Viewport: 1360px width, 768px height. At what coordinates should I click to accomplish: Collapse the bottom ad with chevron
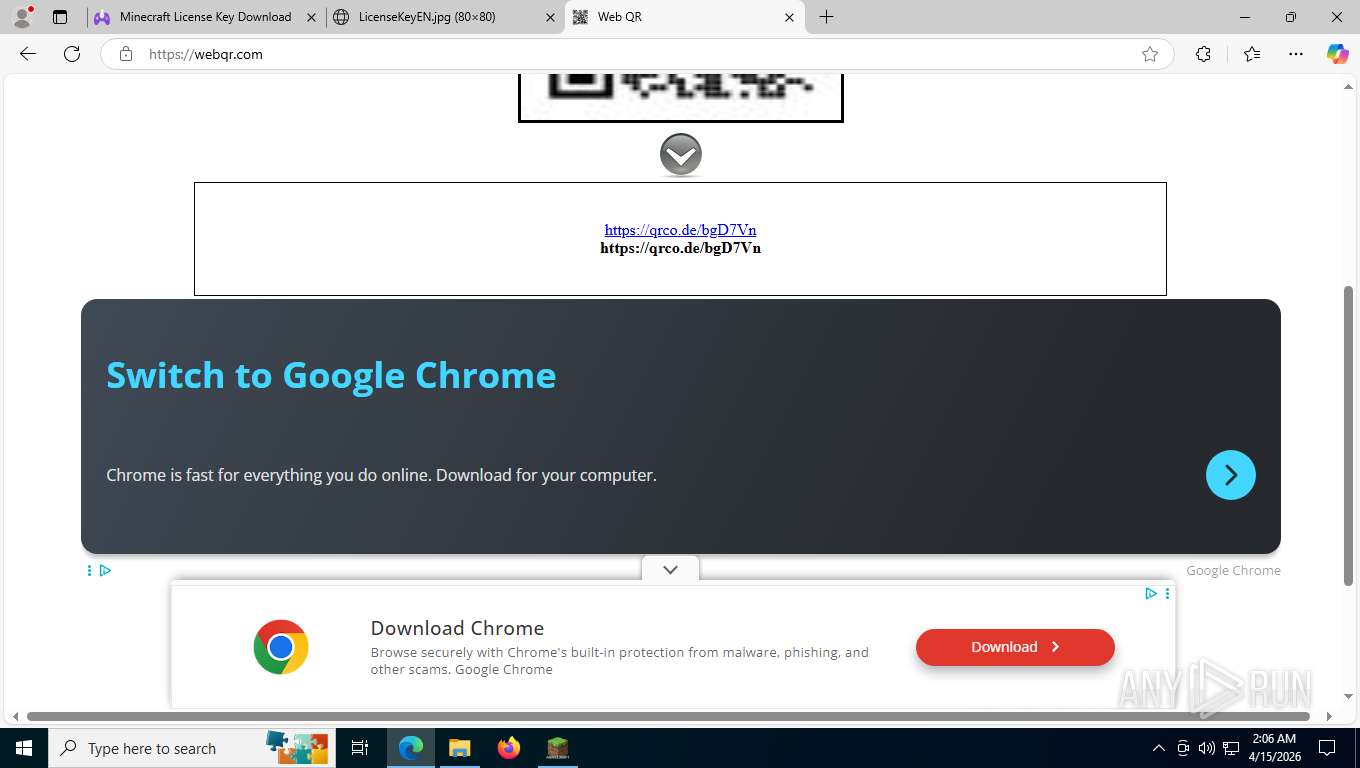pos(670,569)
